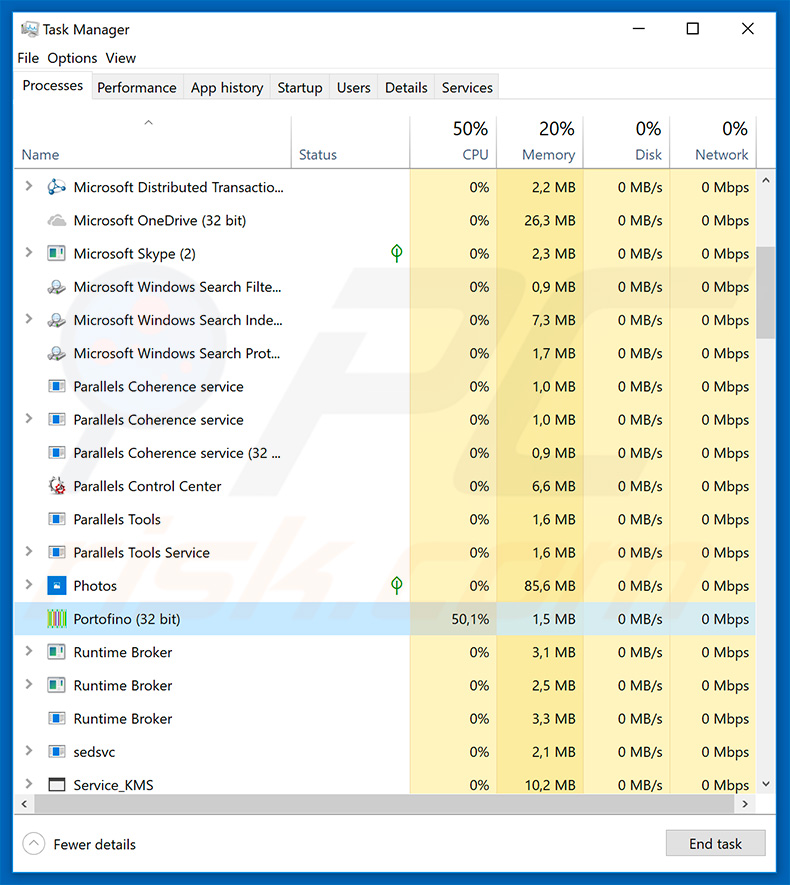Open the Options menu
This screenshot has width=790, height=885.
tap(72, 58)
